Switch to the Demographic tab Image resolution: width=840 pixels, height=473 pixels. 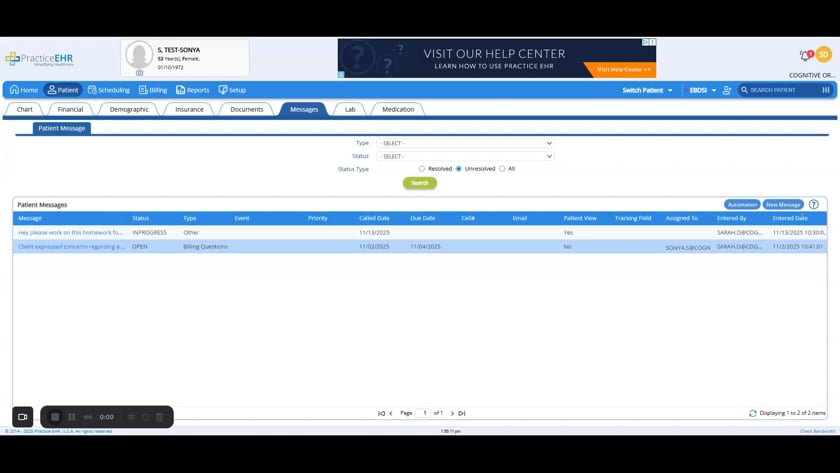point(129,109)
